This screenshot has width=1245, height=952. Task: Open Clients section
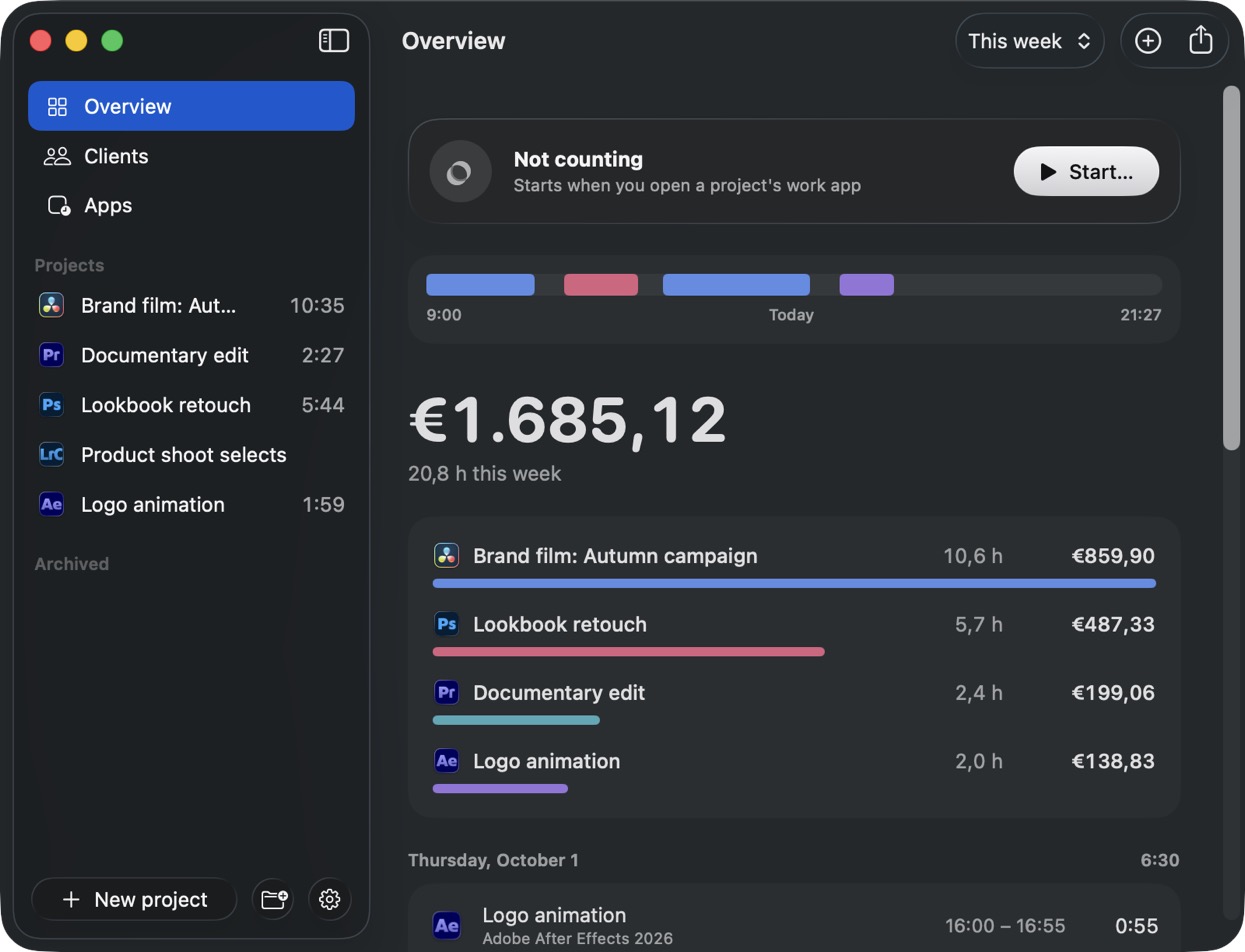coord(191,156)
